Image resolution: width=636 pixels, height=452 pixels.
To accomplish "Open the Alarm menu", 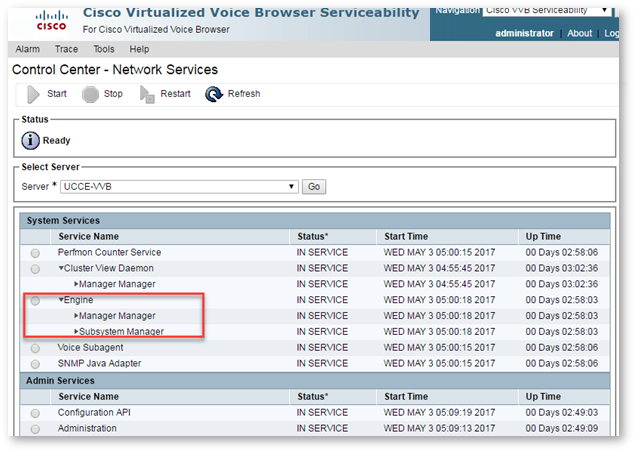I will click(28, 49).
